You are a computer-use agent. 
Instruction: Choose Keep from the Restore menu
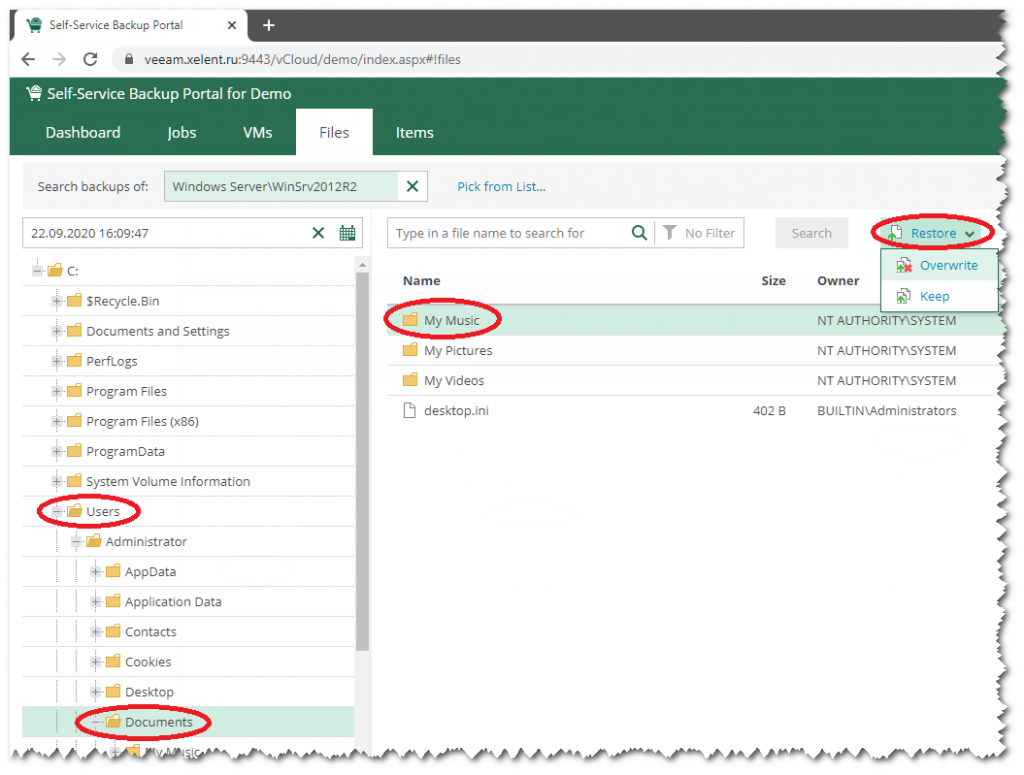(938, 296)
